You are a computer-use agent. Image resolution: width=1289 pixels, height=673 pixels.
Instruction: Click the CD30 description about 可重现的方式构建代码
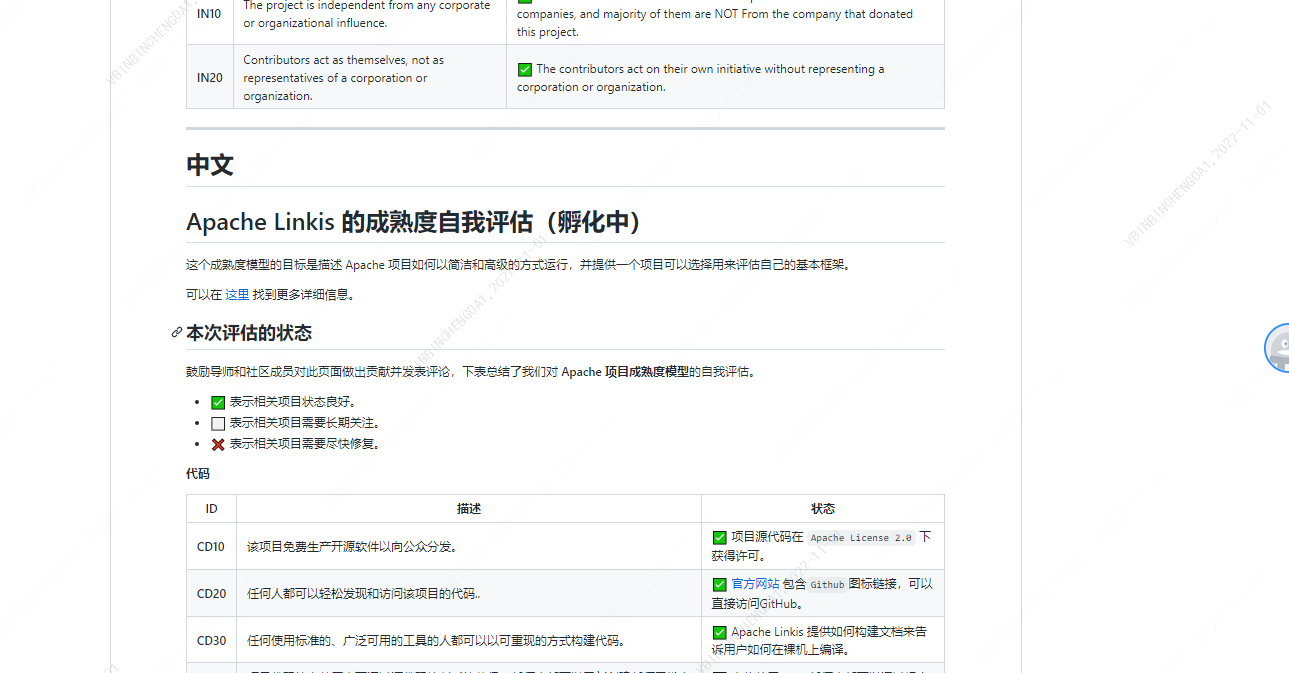click(437, 641)
